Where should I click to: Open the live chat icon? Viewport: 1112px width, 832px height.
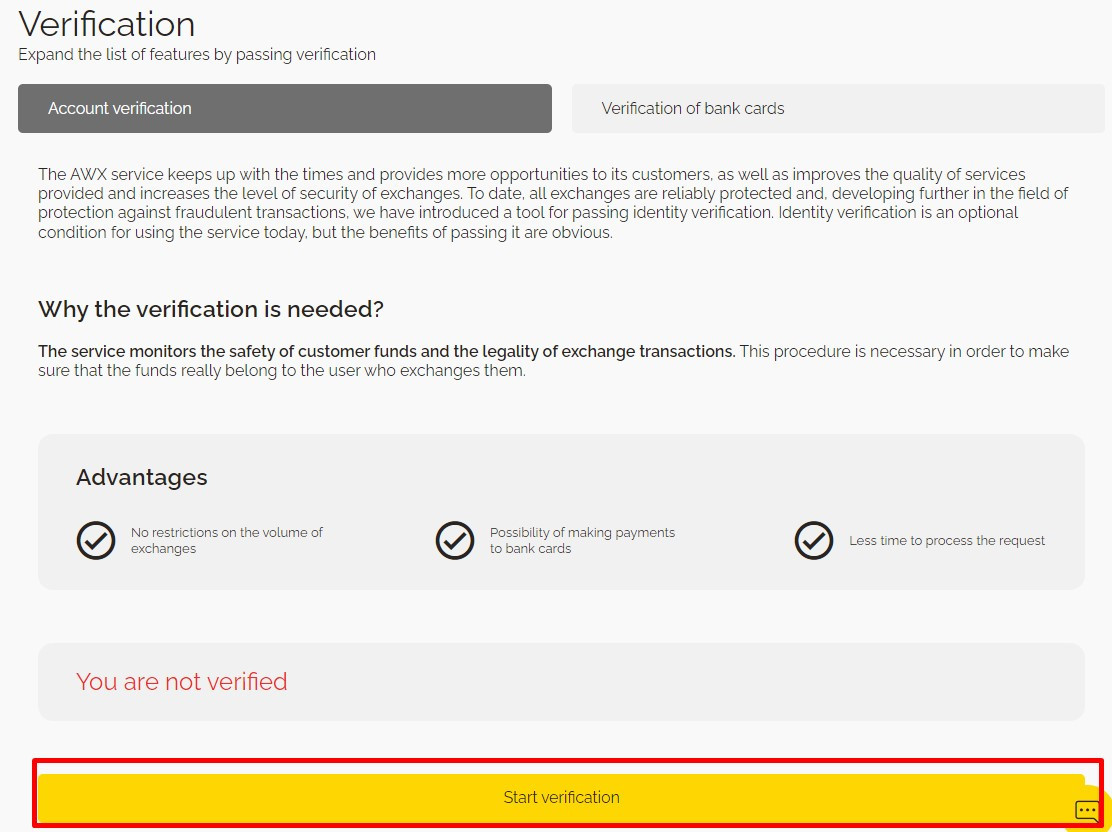pyautogui.click(x=1087, y=810)
